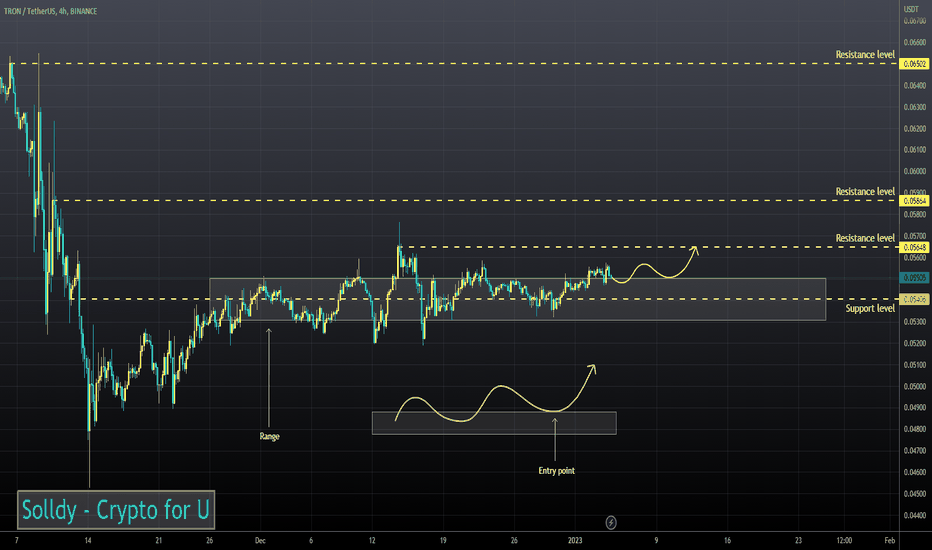Screen dimensions: 932x550
Task: Click the USDT currency label on the price axis
Action: tap(911, 9)
